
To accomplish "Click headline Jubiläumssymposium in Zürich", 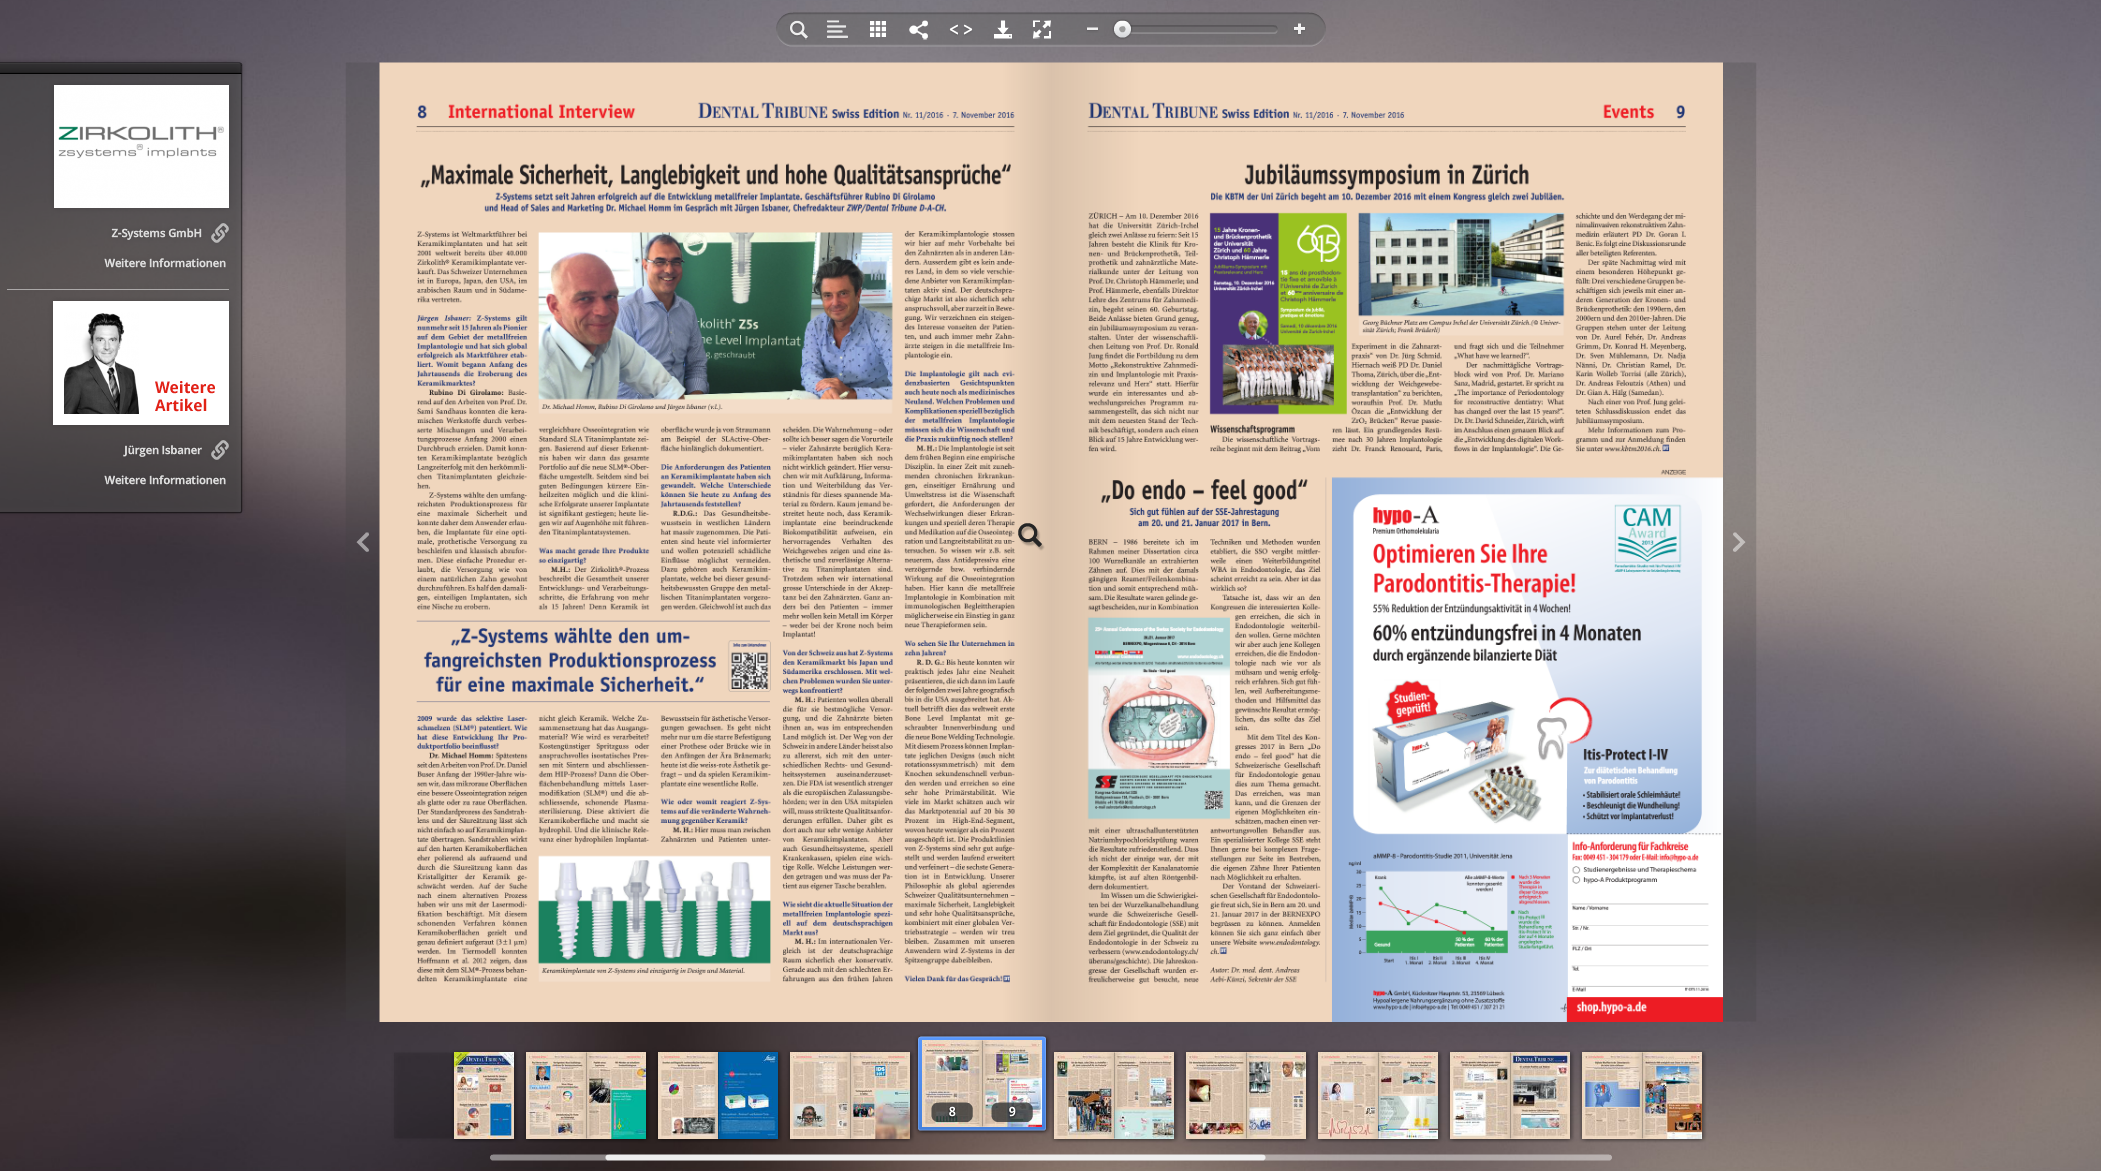I will [x=1386, y=175].
